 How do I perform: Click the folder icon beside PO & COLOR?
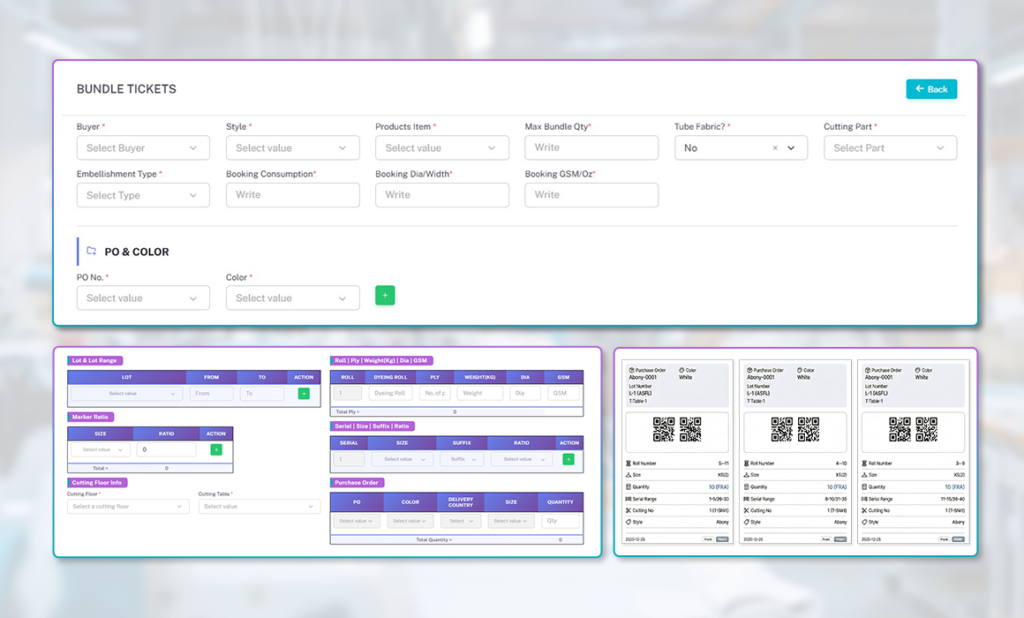(x=91, y=251)
